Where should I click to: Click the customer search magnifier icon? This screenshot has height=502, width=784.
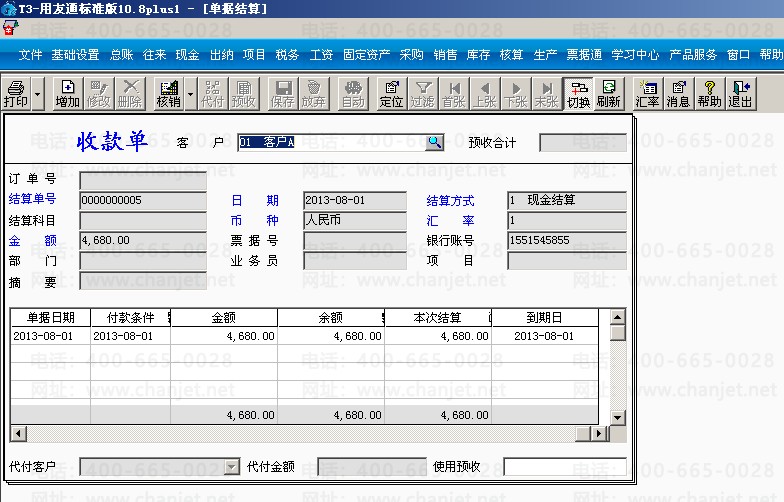[434, 142]
